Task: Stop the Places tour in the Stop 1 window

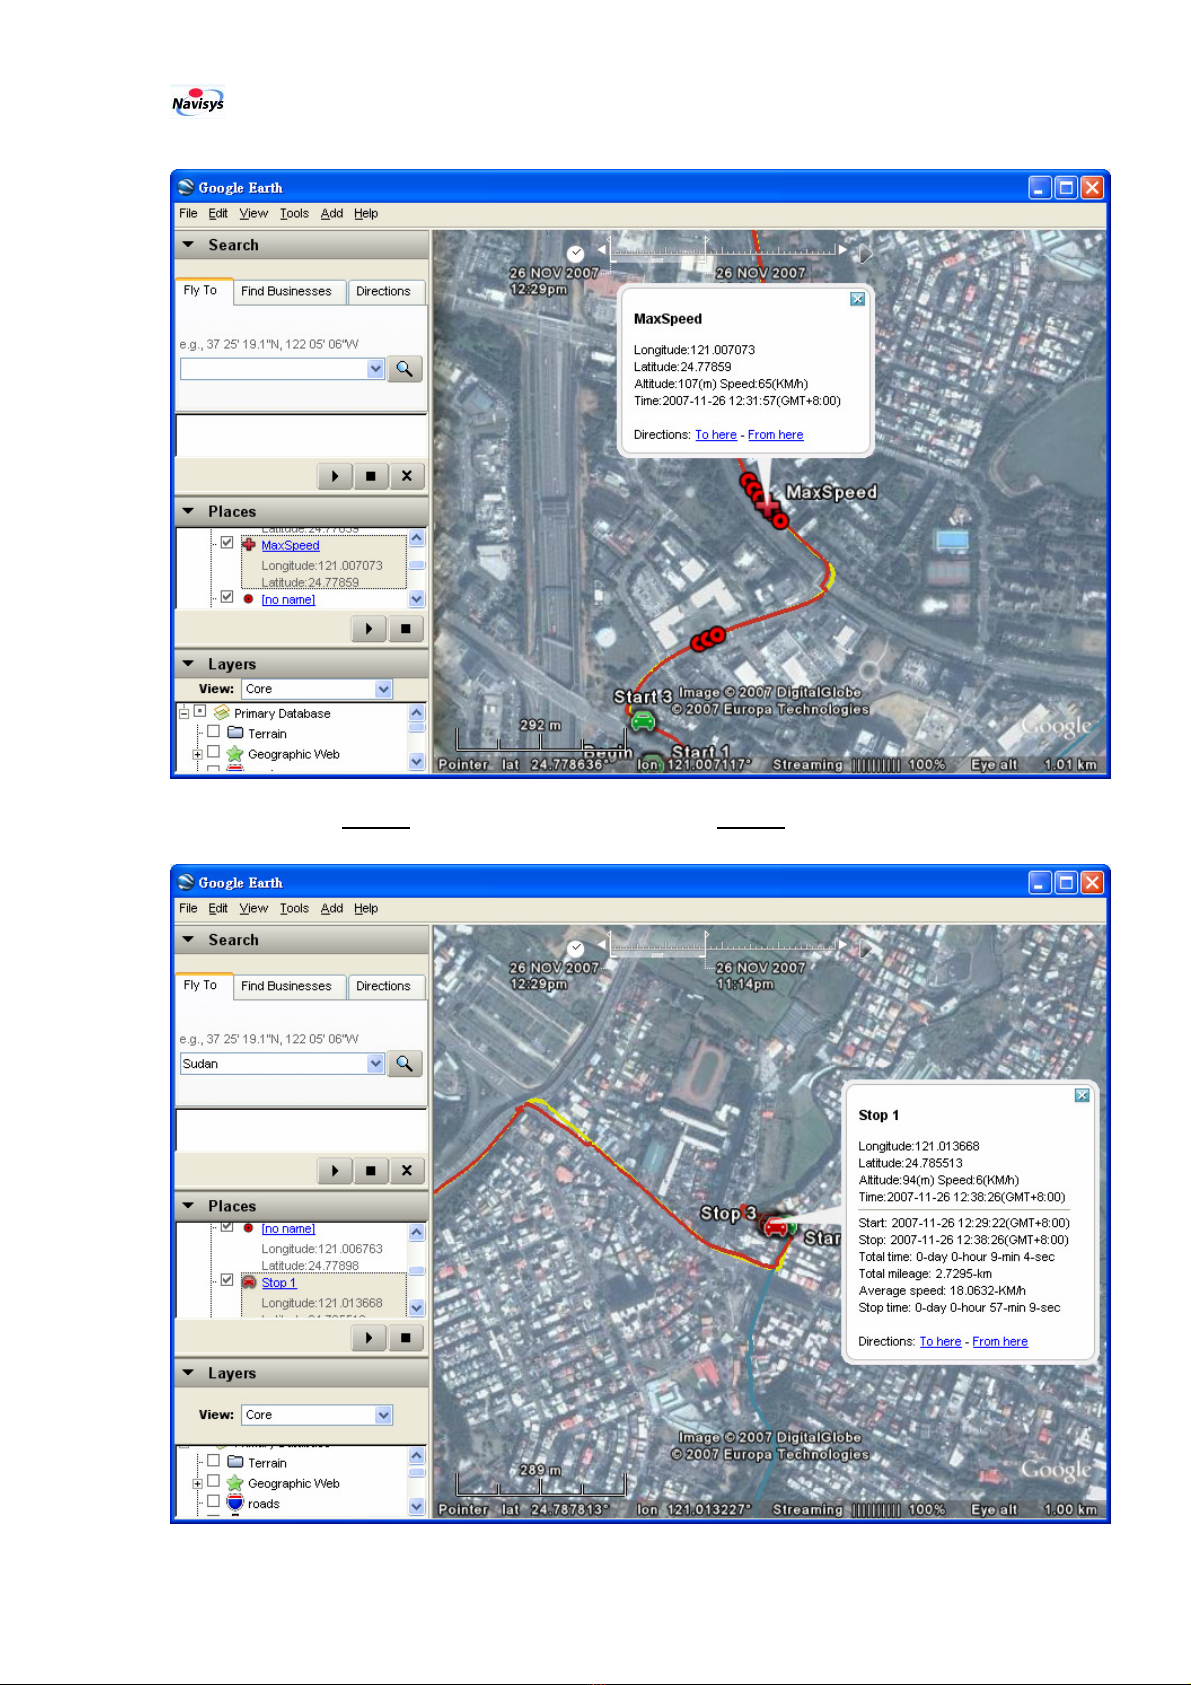Action: [406, 1338]
